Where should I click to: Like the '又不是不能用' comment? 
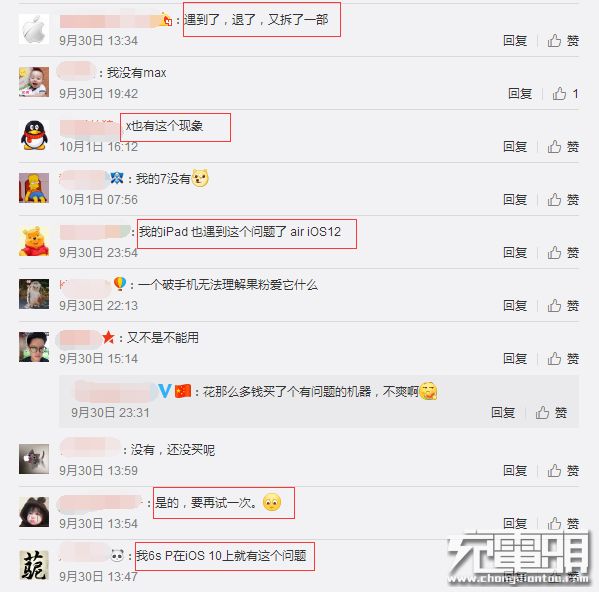563,359
